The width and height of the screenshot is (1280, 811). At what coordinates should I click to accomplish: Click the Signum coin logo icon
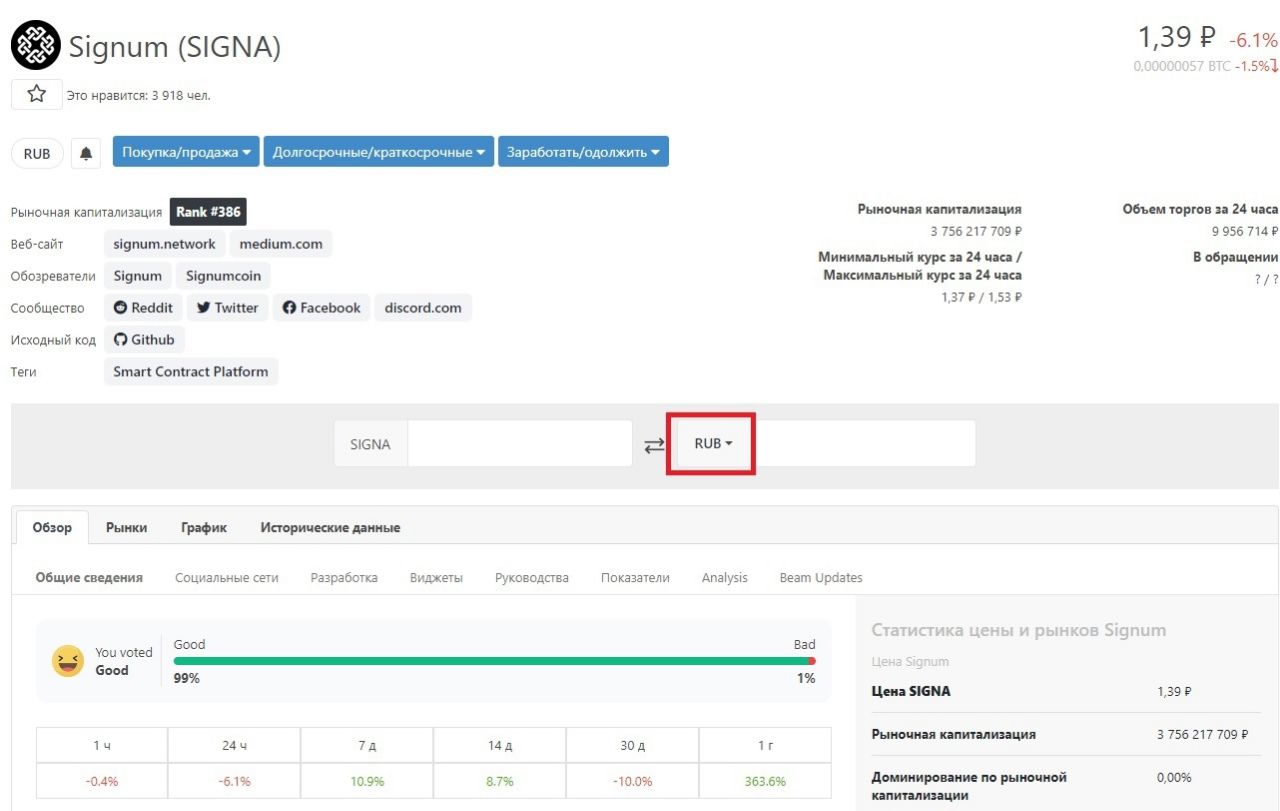pos(36,45)
